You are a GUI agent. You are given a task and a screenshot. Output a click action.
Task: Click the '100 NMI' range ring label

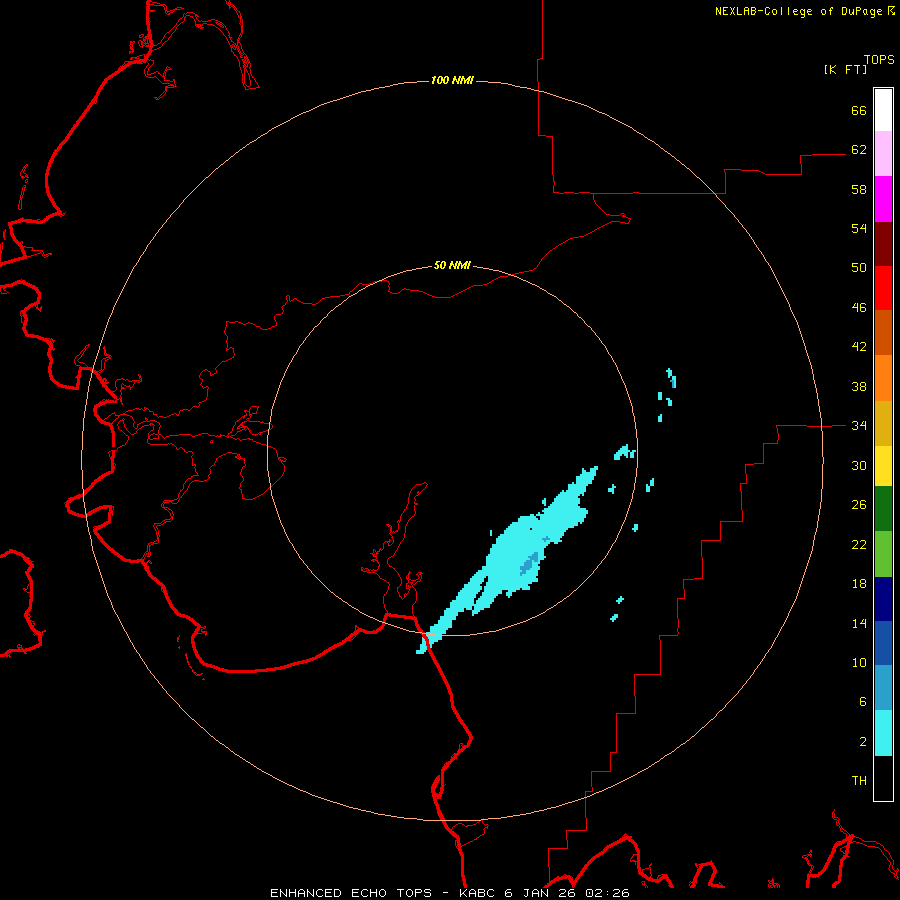pos(452,80)
